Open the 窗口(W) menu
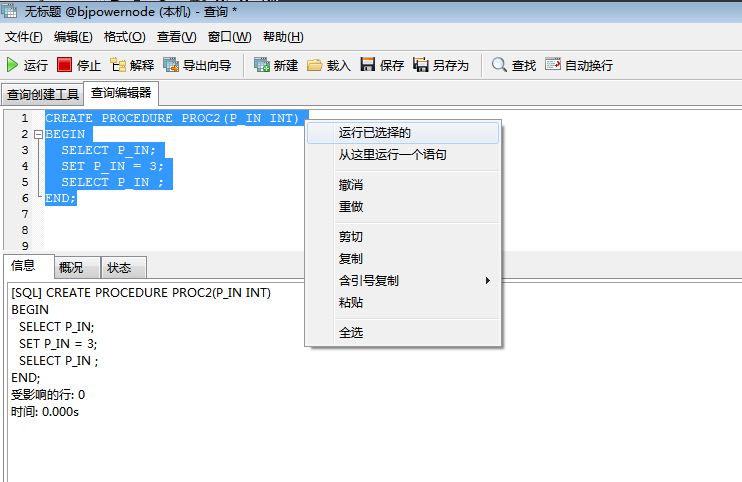 (x=230, y=37)
